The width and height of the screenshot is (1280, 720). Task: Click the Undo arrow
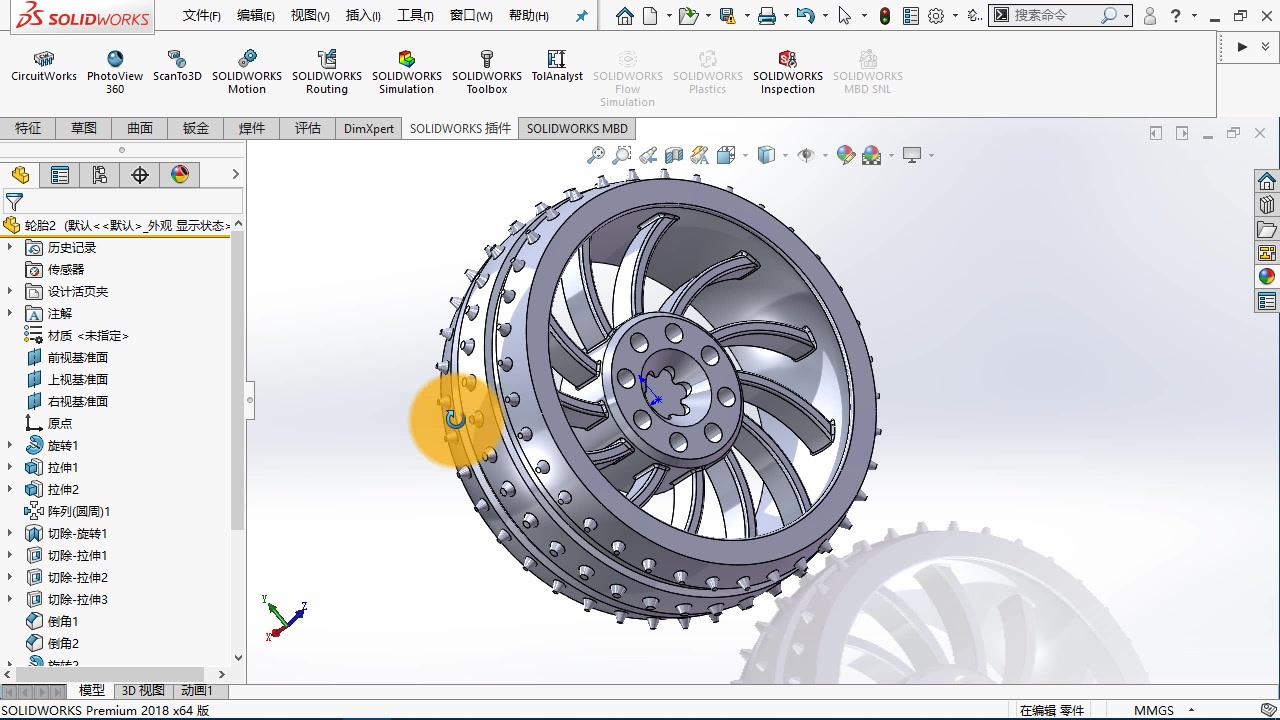(806, 15)
